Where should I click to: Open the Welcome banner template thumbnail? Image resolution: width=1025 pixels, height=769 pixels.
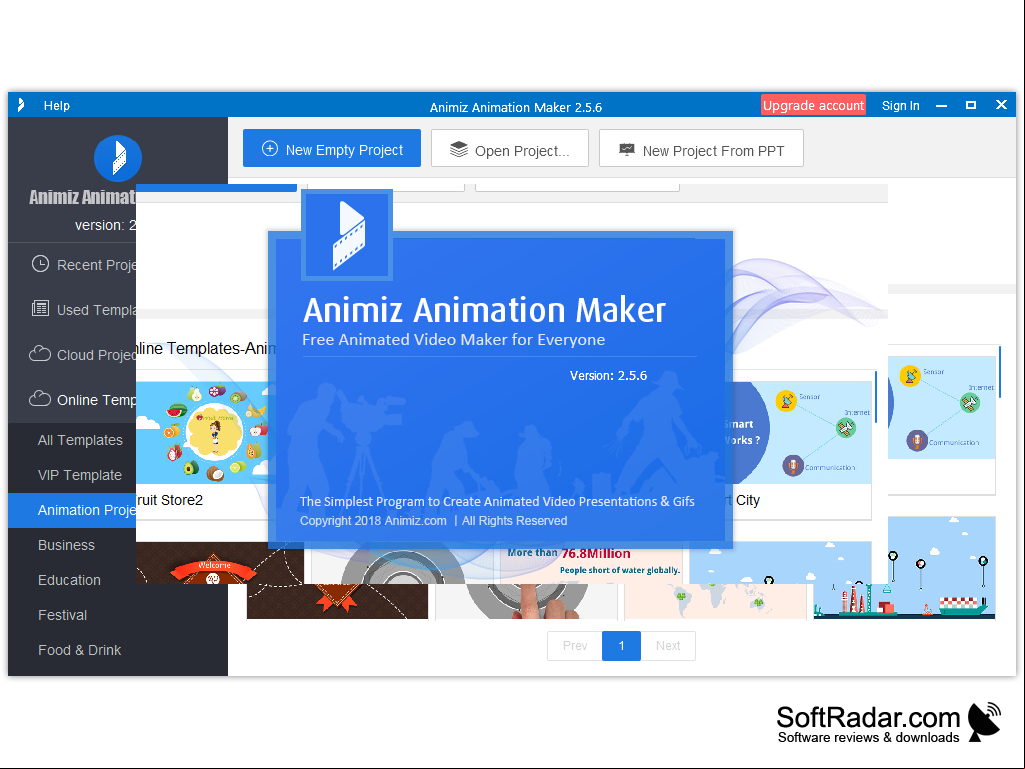pos(220,563)
